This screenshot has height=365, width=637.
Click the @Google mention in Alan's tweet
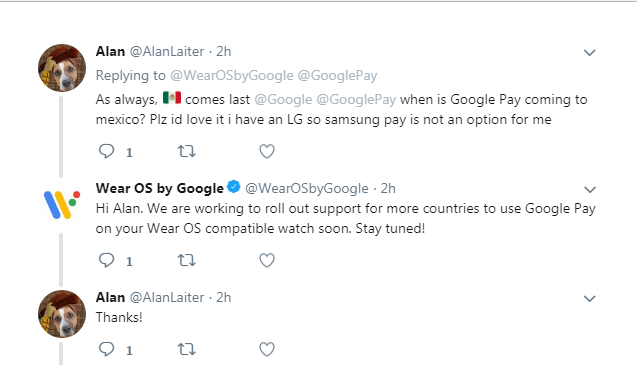click(x=283, y=100)
